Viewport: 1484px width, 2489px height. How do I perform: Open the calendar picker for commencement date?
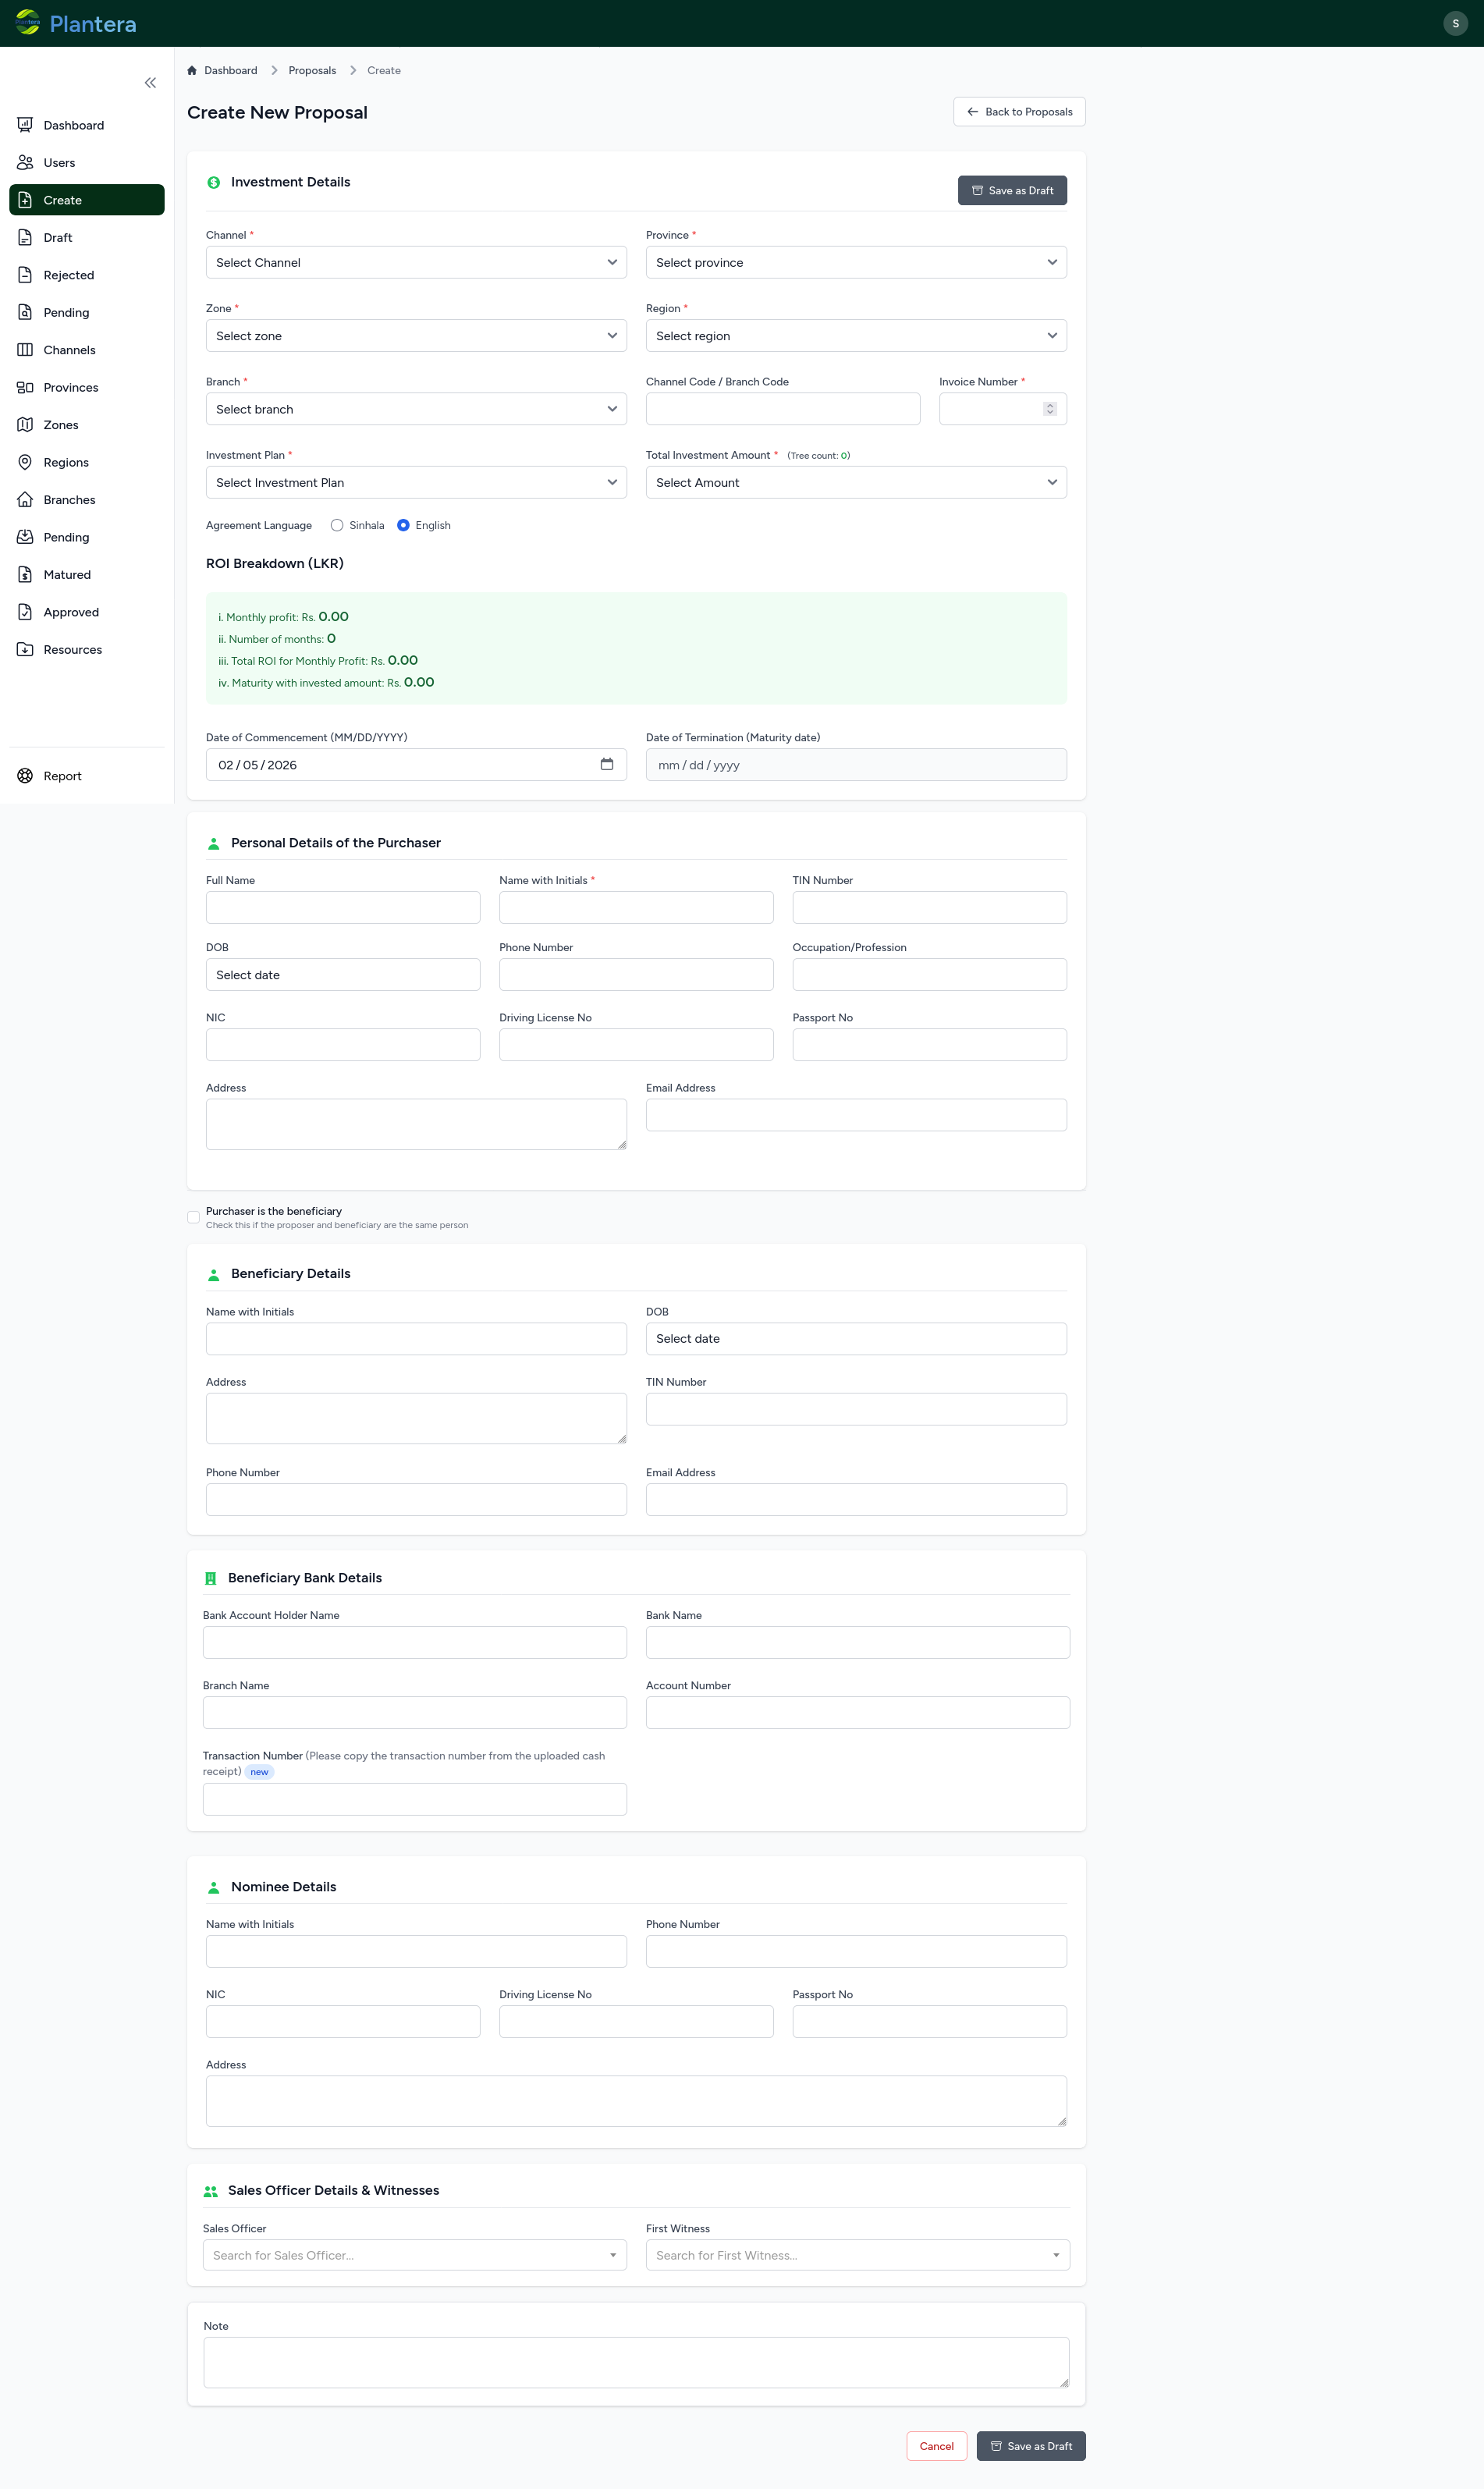(606, 764)
